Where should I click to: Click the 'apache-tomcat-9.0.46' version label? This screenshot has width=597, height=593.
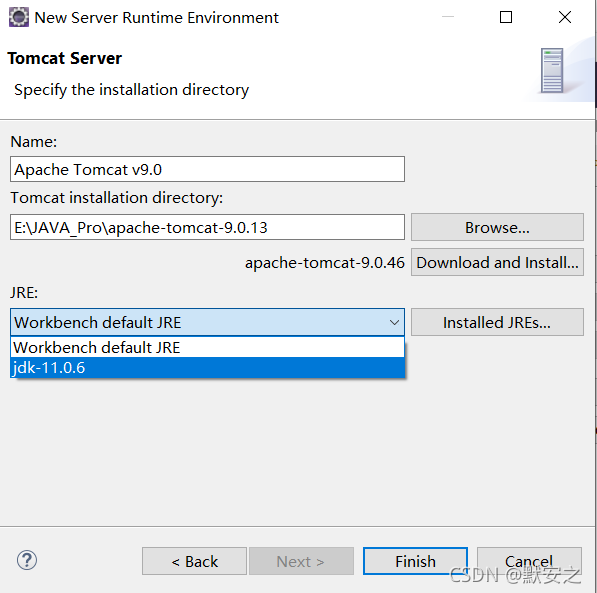(x=324, y=262)
